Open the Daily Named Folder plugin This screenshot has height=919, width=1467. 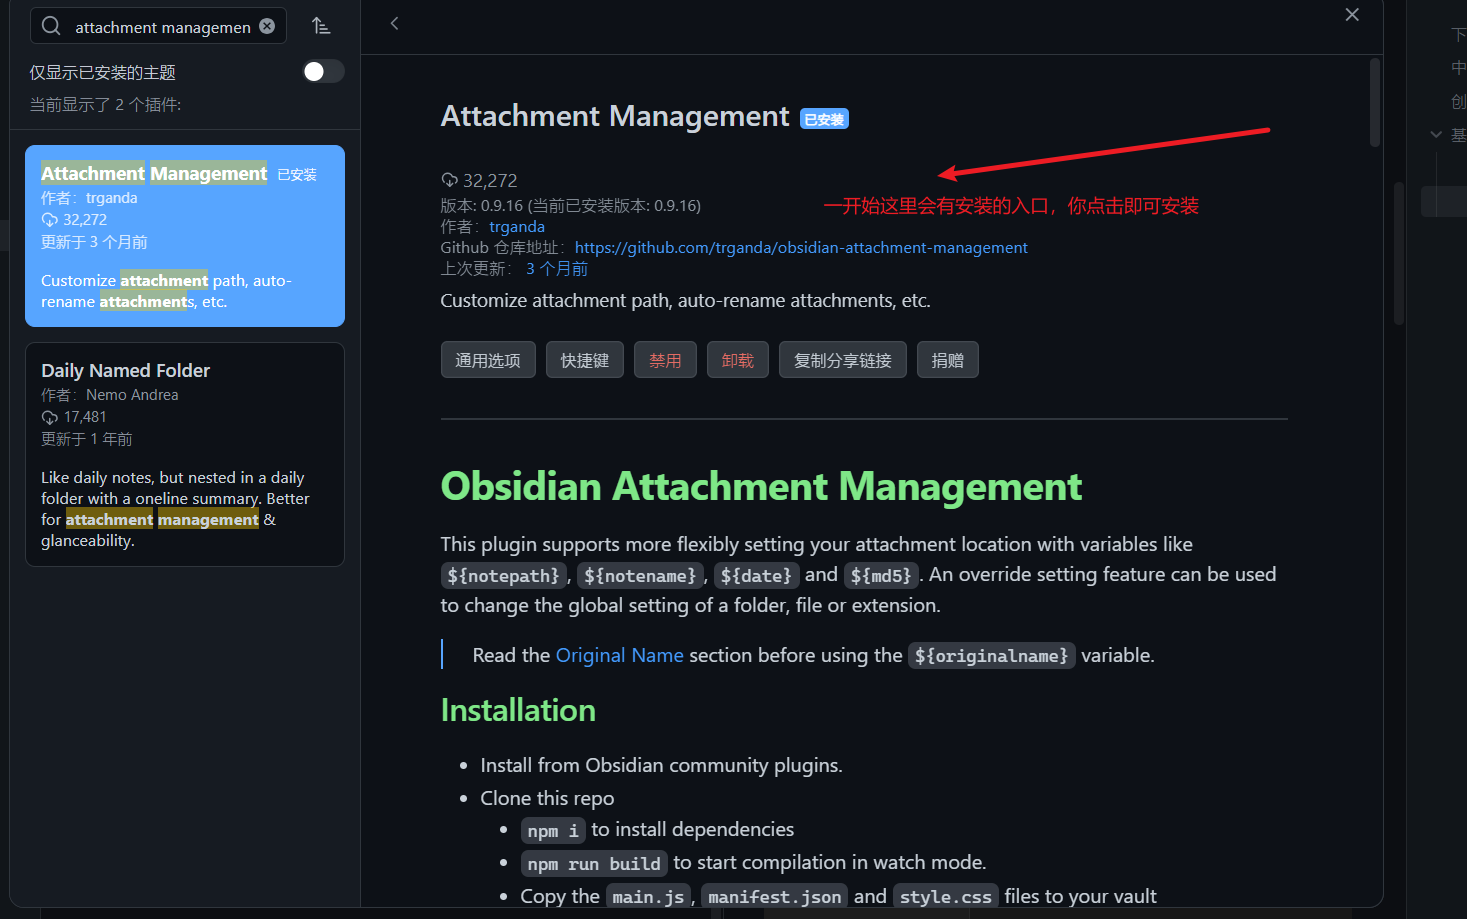(184, 454)
